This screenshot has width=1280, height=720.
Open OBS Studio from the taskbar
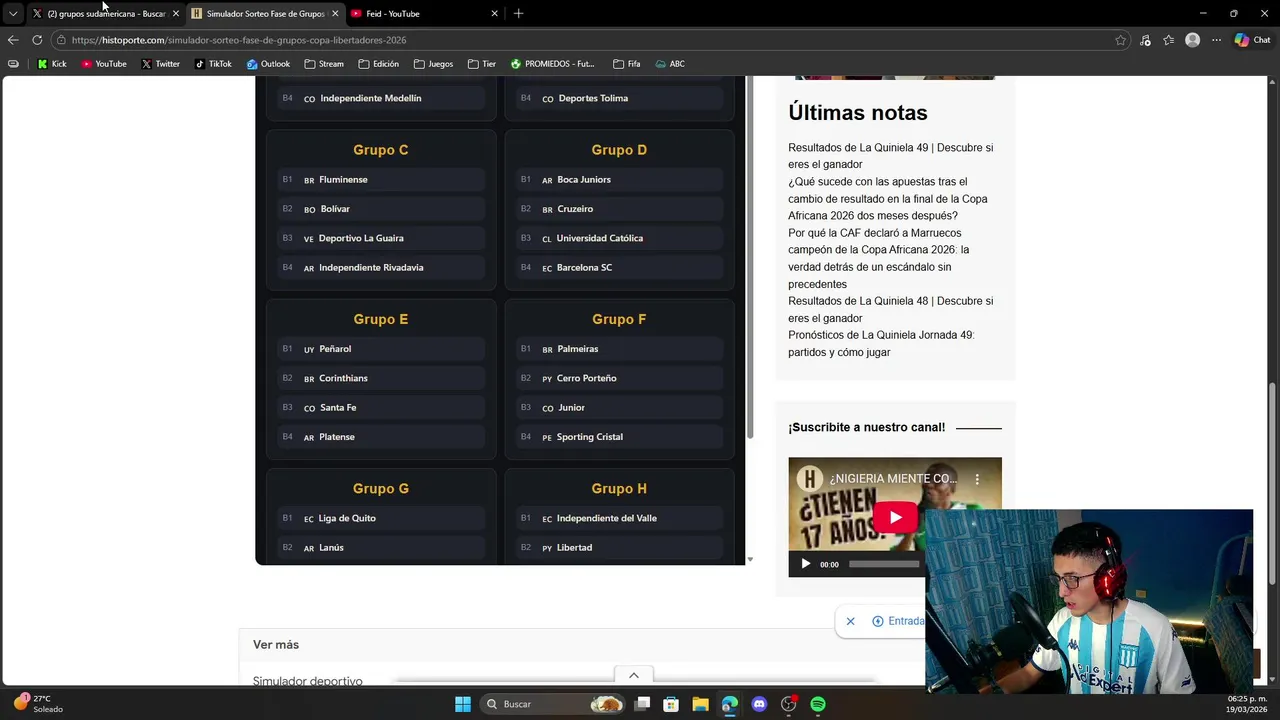click(x=789, y=704)
